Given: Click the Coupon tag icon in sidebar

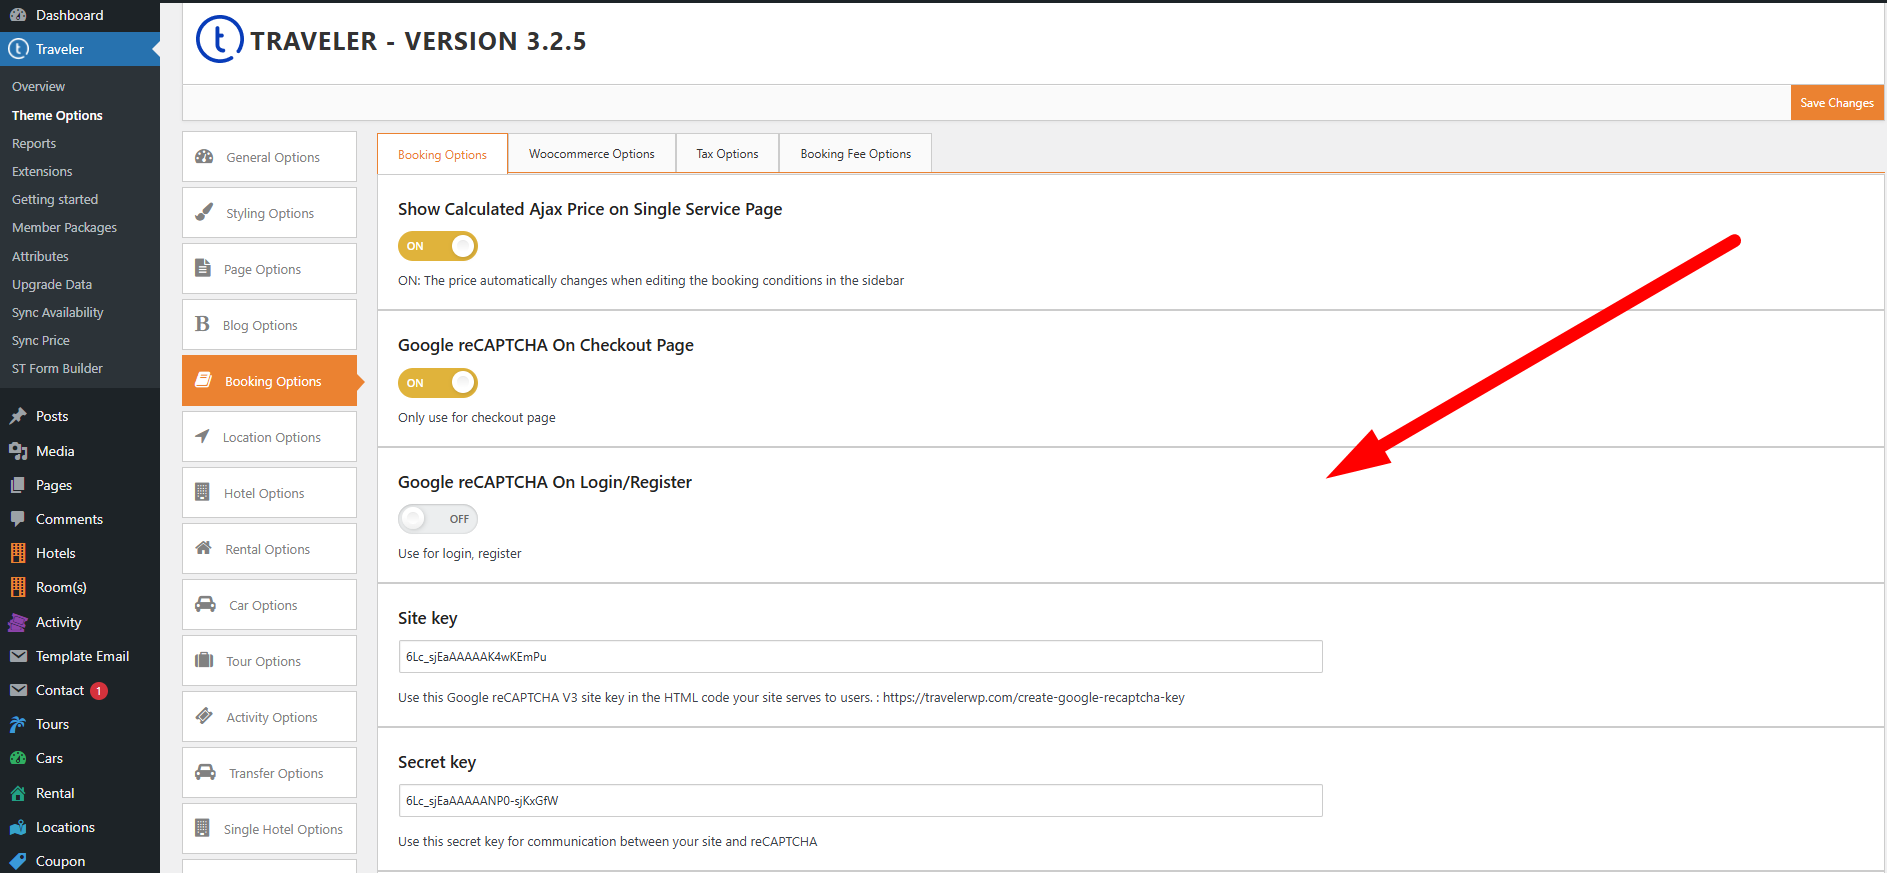Looking at the screenshot, I should pos(18,861).
